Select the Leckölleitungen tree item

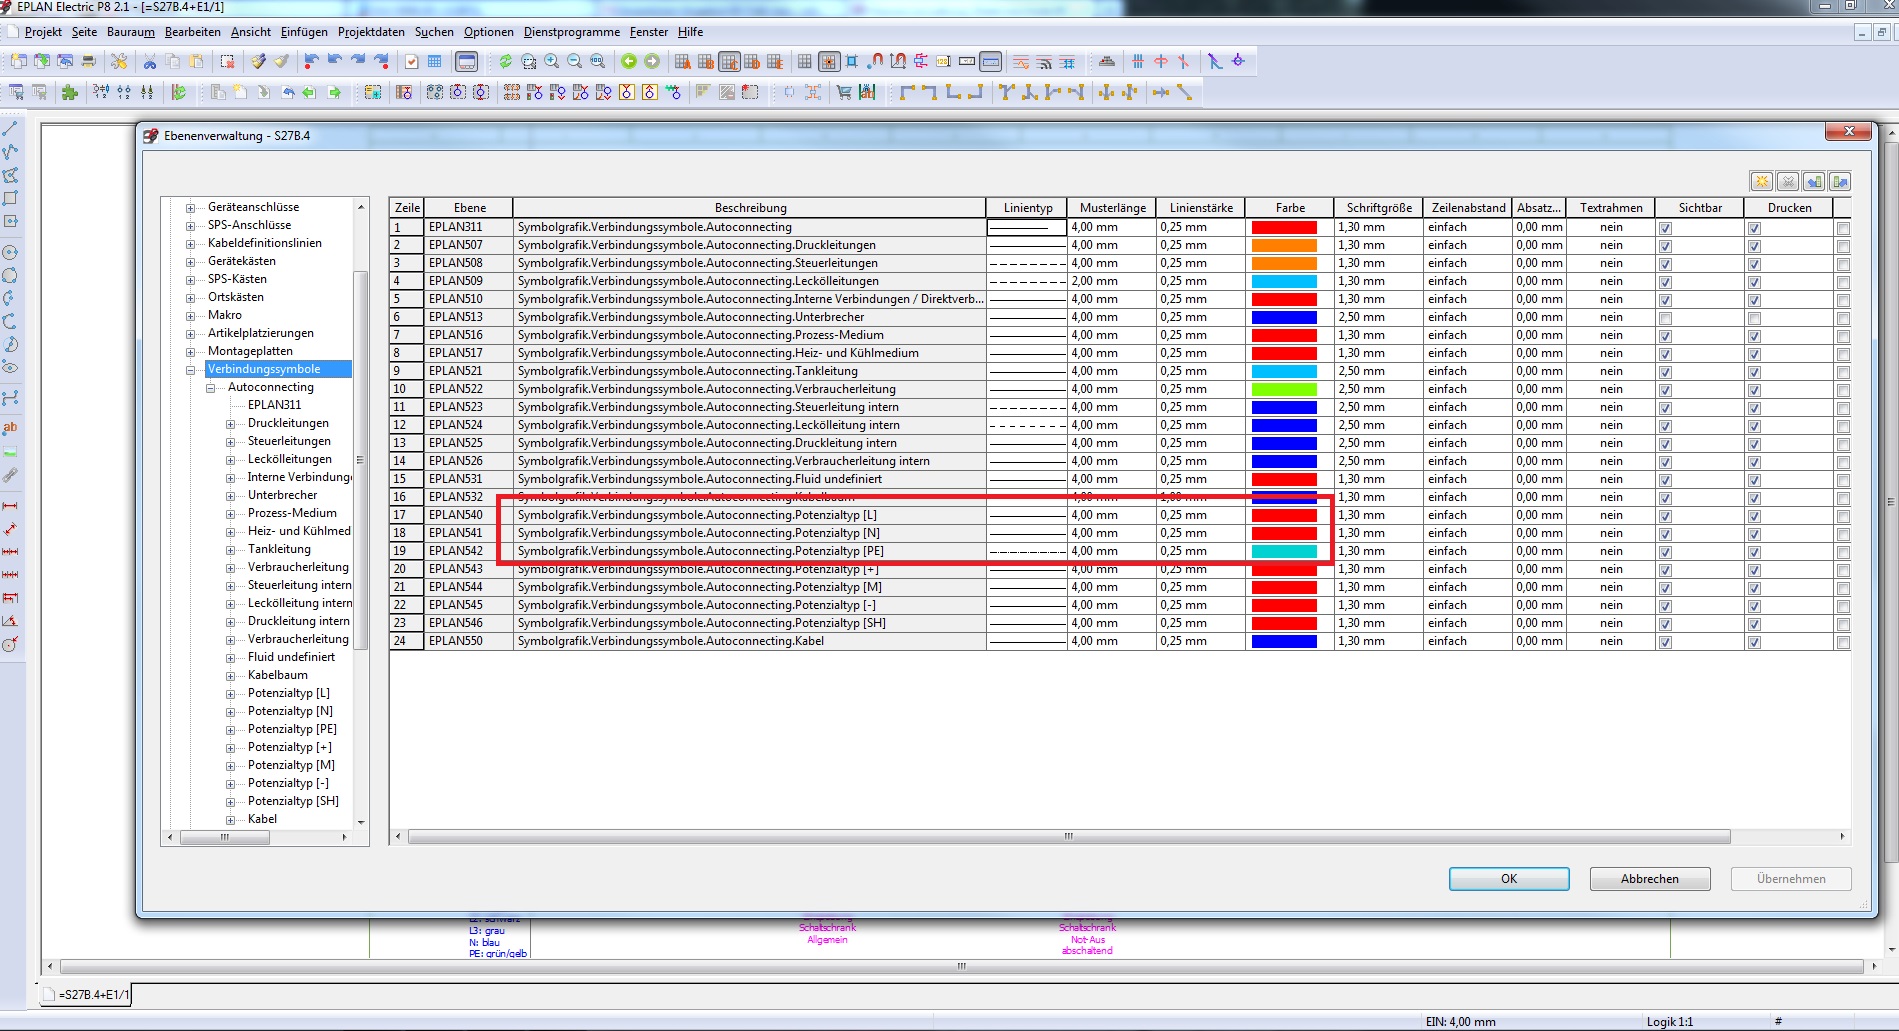[289, 460]
